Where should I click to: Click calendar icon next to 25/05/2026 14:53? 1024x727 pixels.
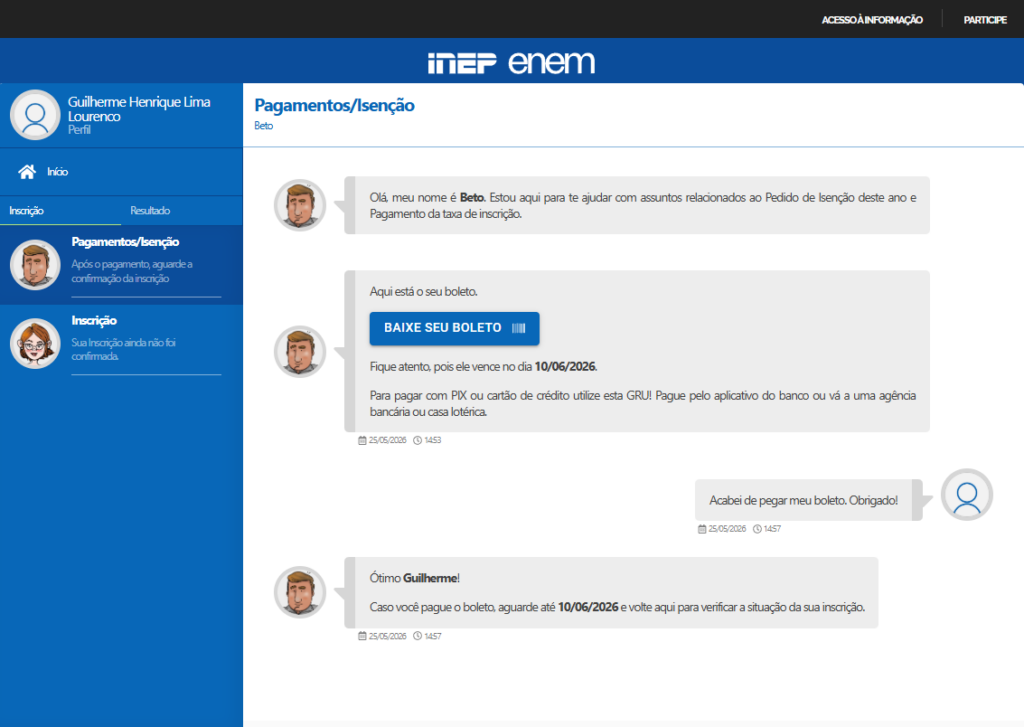[362, 440]
